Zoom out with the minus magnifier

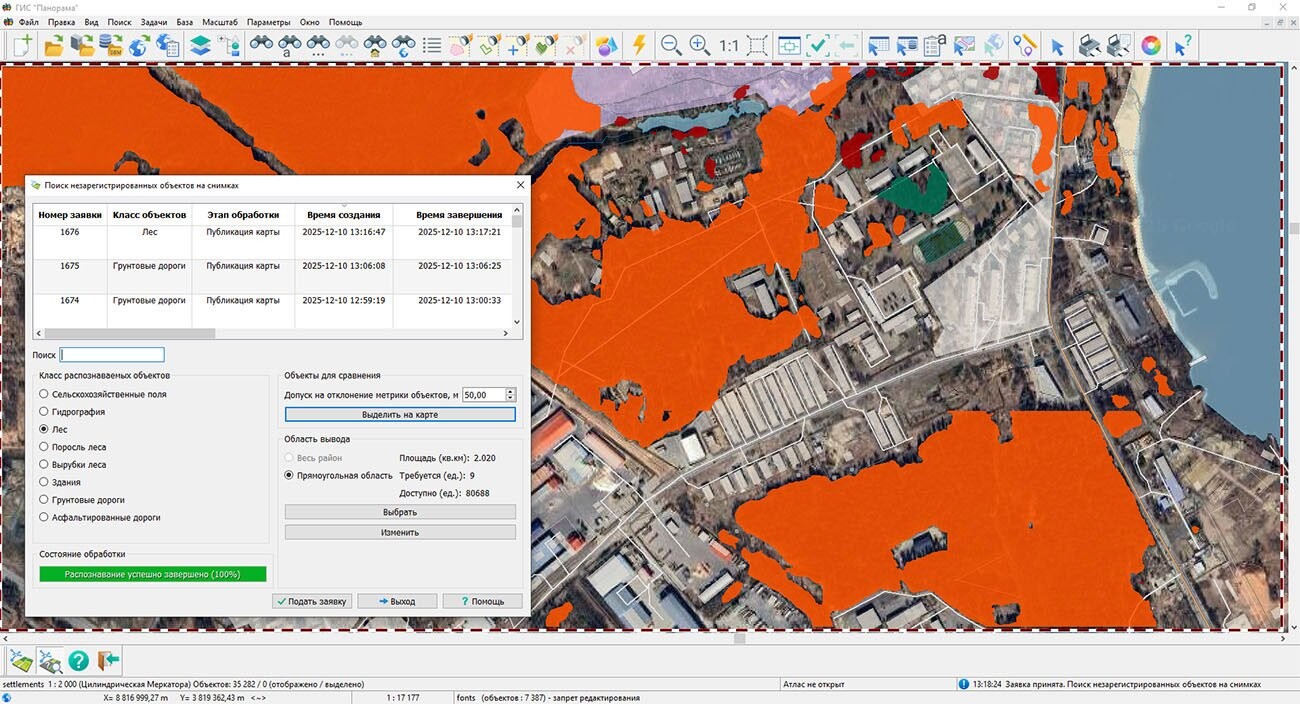671,45
